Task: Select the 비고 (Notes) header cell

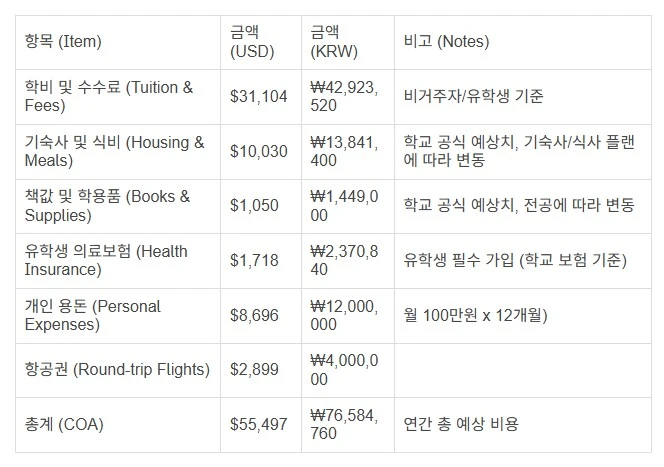Action: [523, 42]
